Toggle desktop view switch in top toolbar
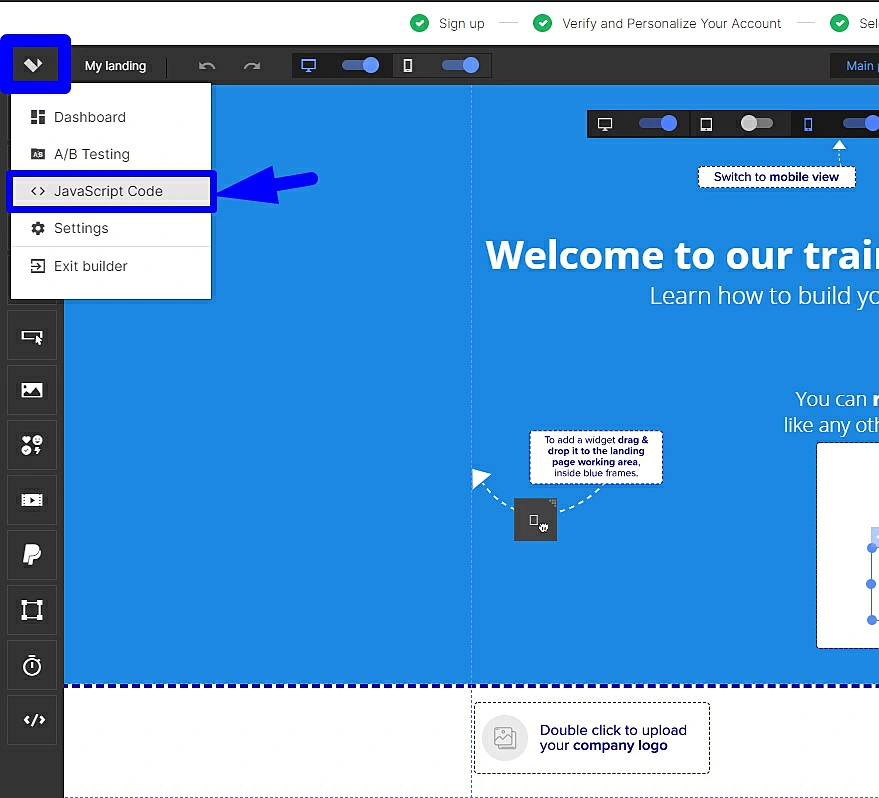This screenshot has width=879, height=798. click(x=360, y=66)
